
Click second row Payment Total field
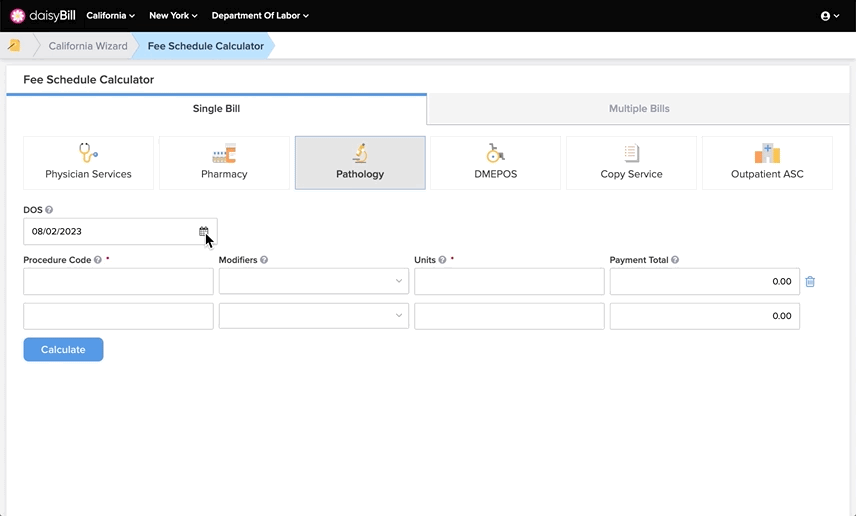coord(705,316)
